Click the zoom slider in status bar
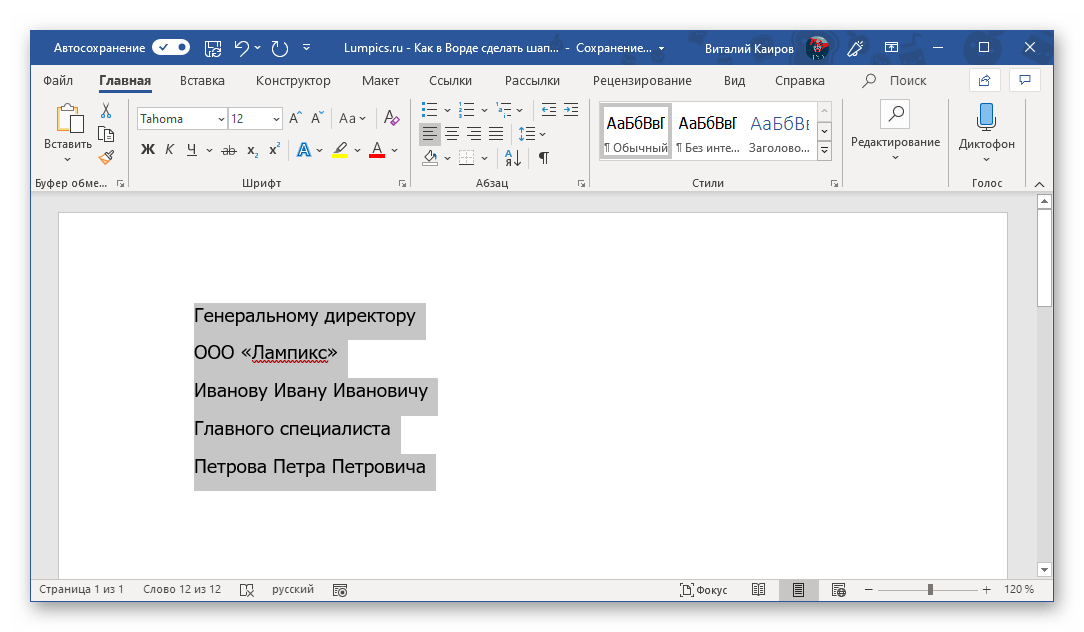Screen dimensions: 1084x632 click(930, 590)
